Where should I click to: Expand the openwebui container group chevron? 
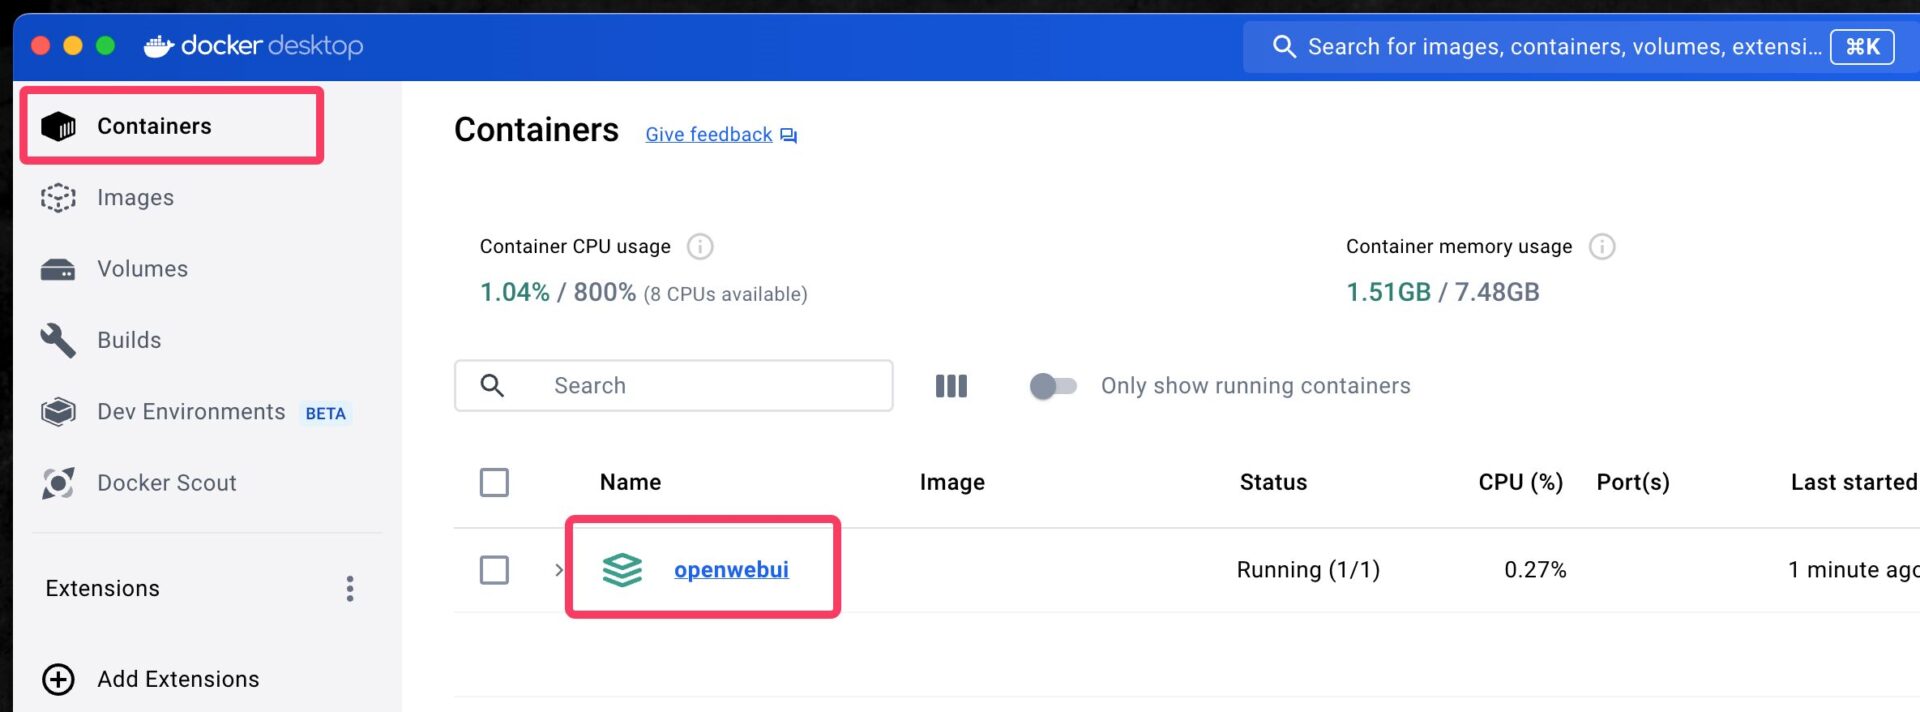559,570
